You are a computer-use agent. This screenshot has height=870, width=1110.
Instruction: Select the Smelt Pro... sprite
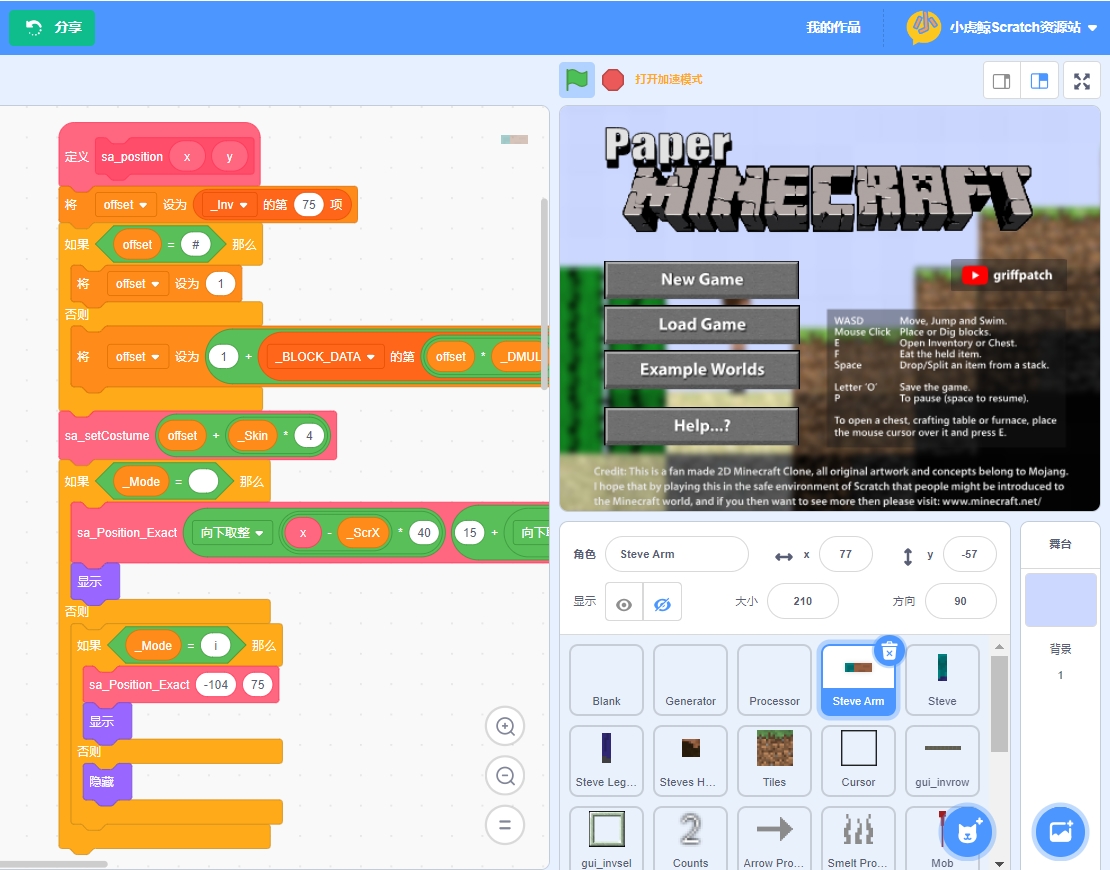tap(858, 839)
